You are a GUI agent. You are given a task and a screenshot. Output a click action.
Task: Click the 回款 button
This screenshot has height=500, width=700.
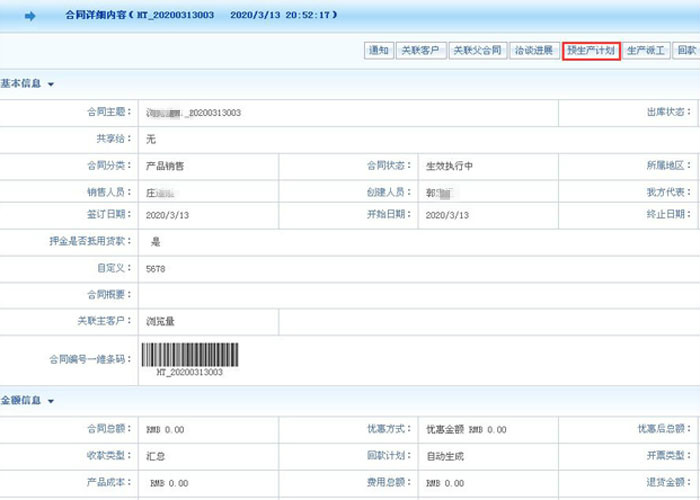(686, 51)
